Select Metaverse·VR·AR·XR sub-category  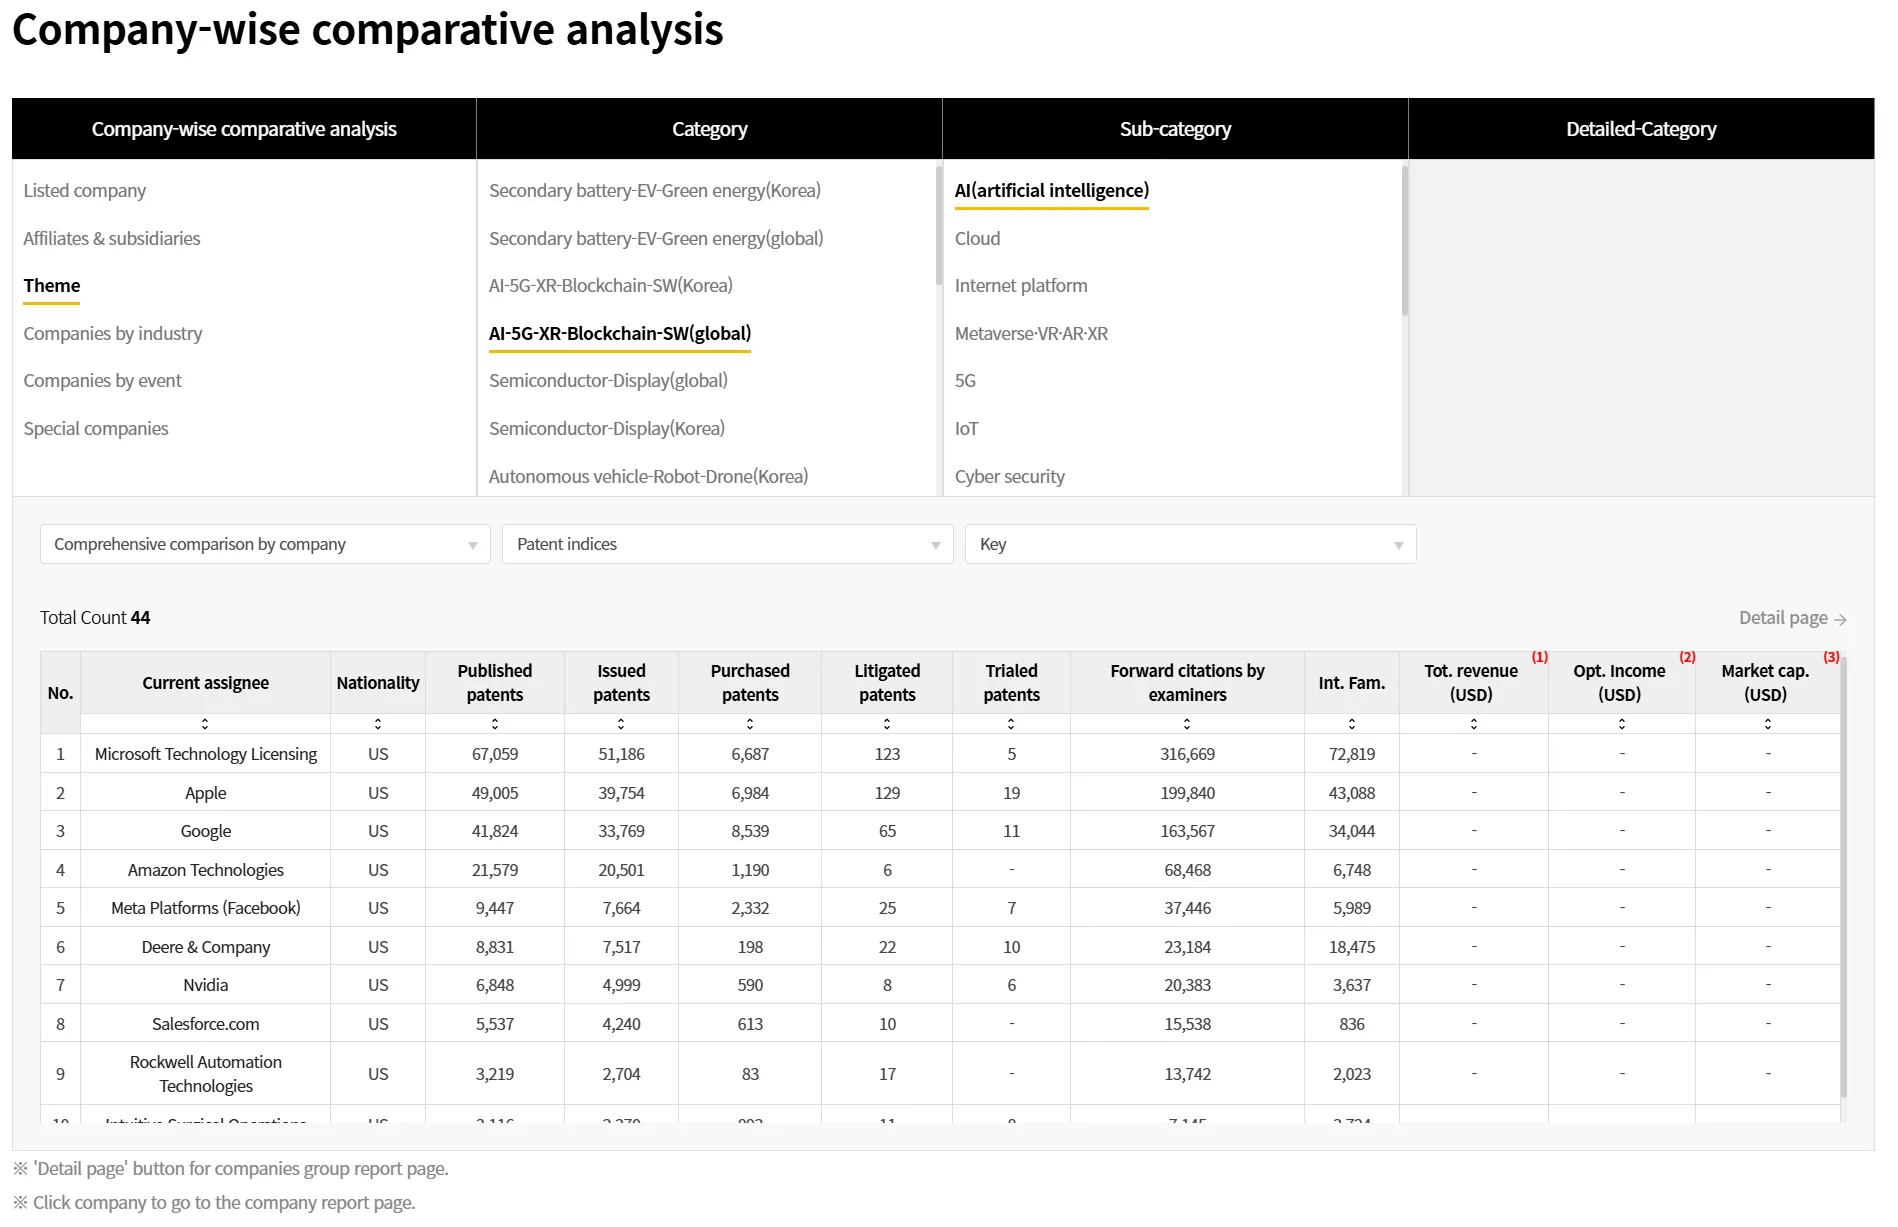pyautogui.click(x=1031, y=333)
